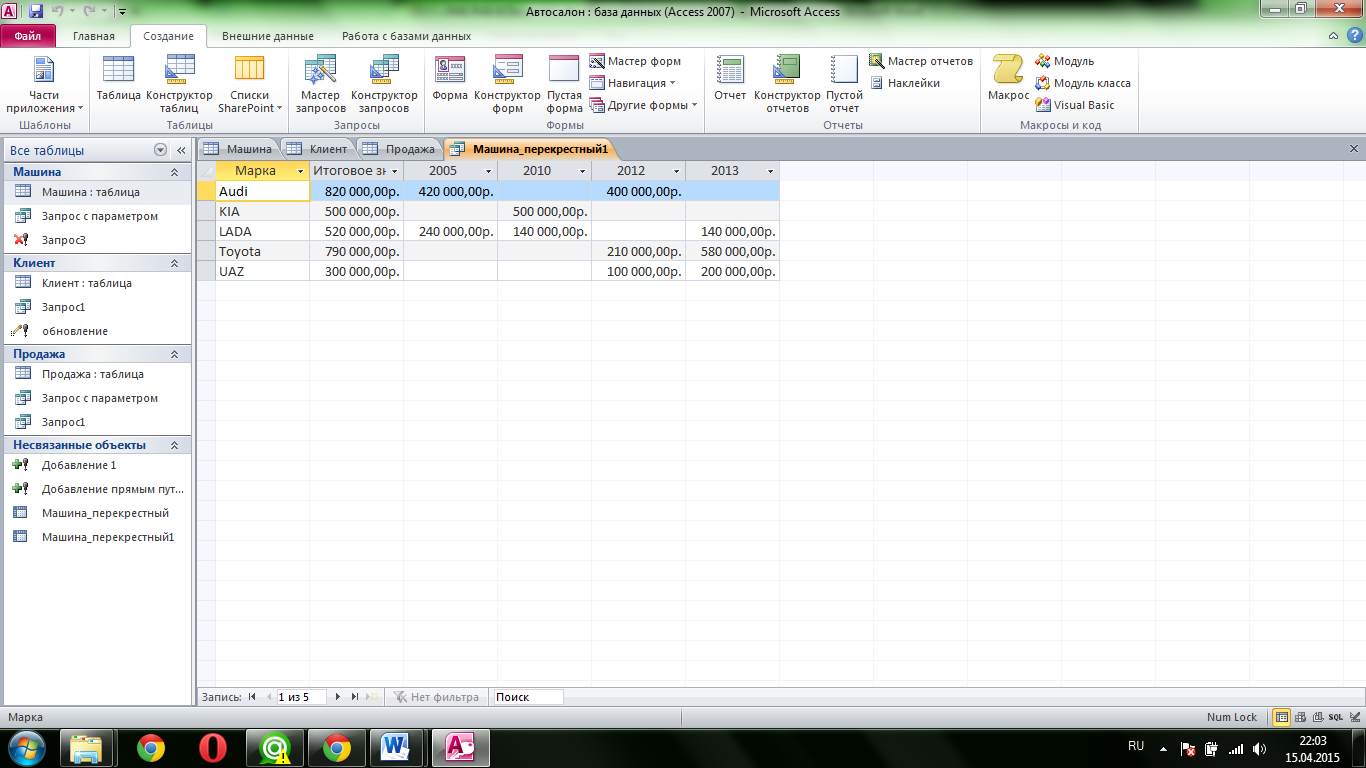Open Конструктор запросов
The width and height of the screenshot is (1366, 768).
[384, 84]
